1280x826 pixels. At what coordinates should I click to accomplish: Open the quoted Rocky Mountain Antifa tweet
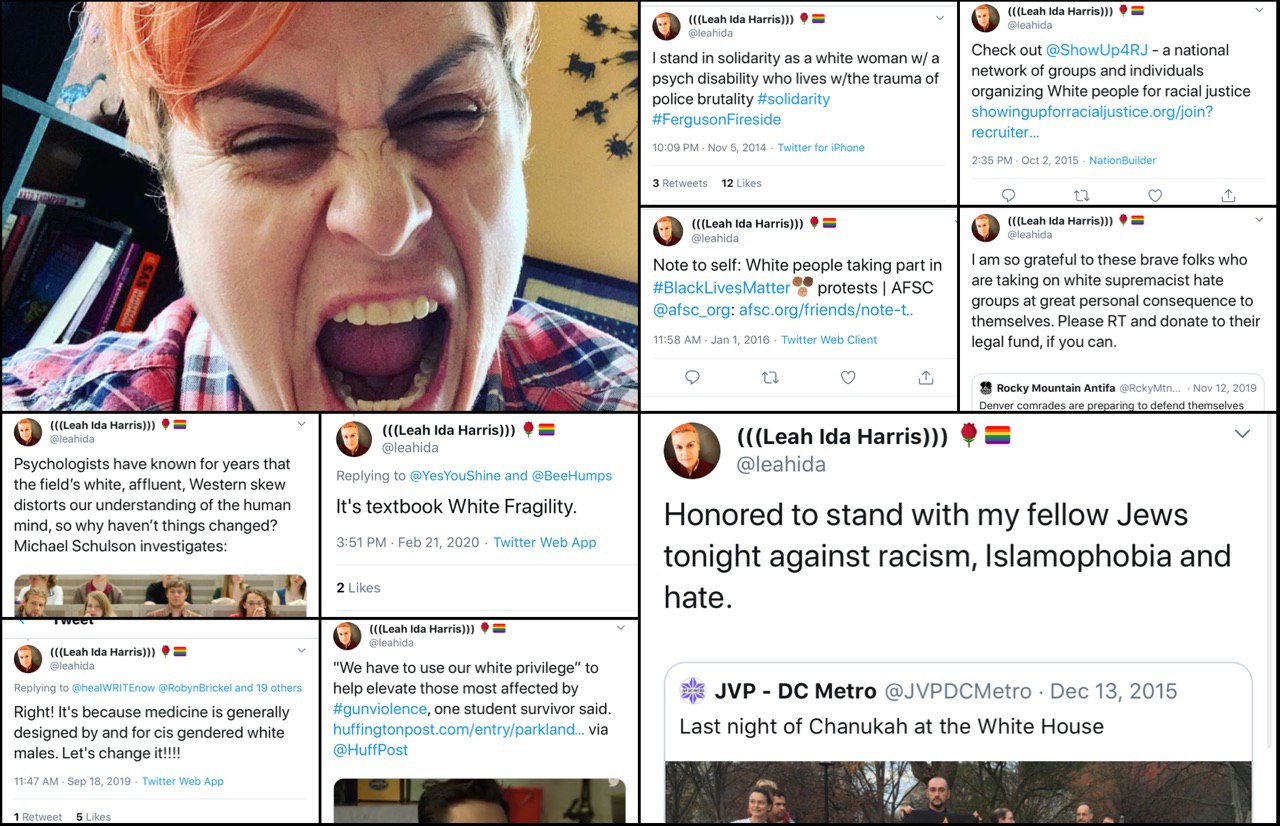[1117, 392]
